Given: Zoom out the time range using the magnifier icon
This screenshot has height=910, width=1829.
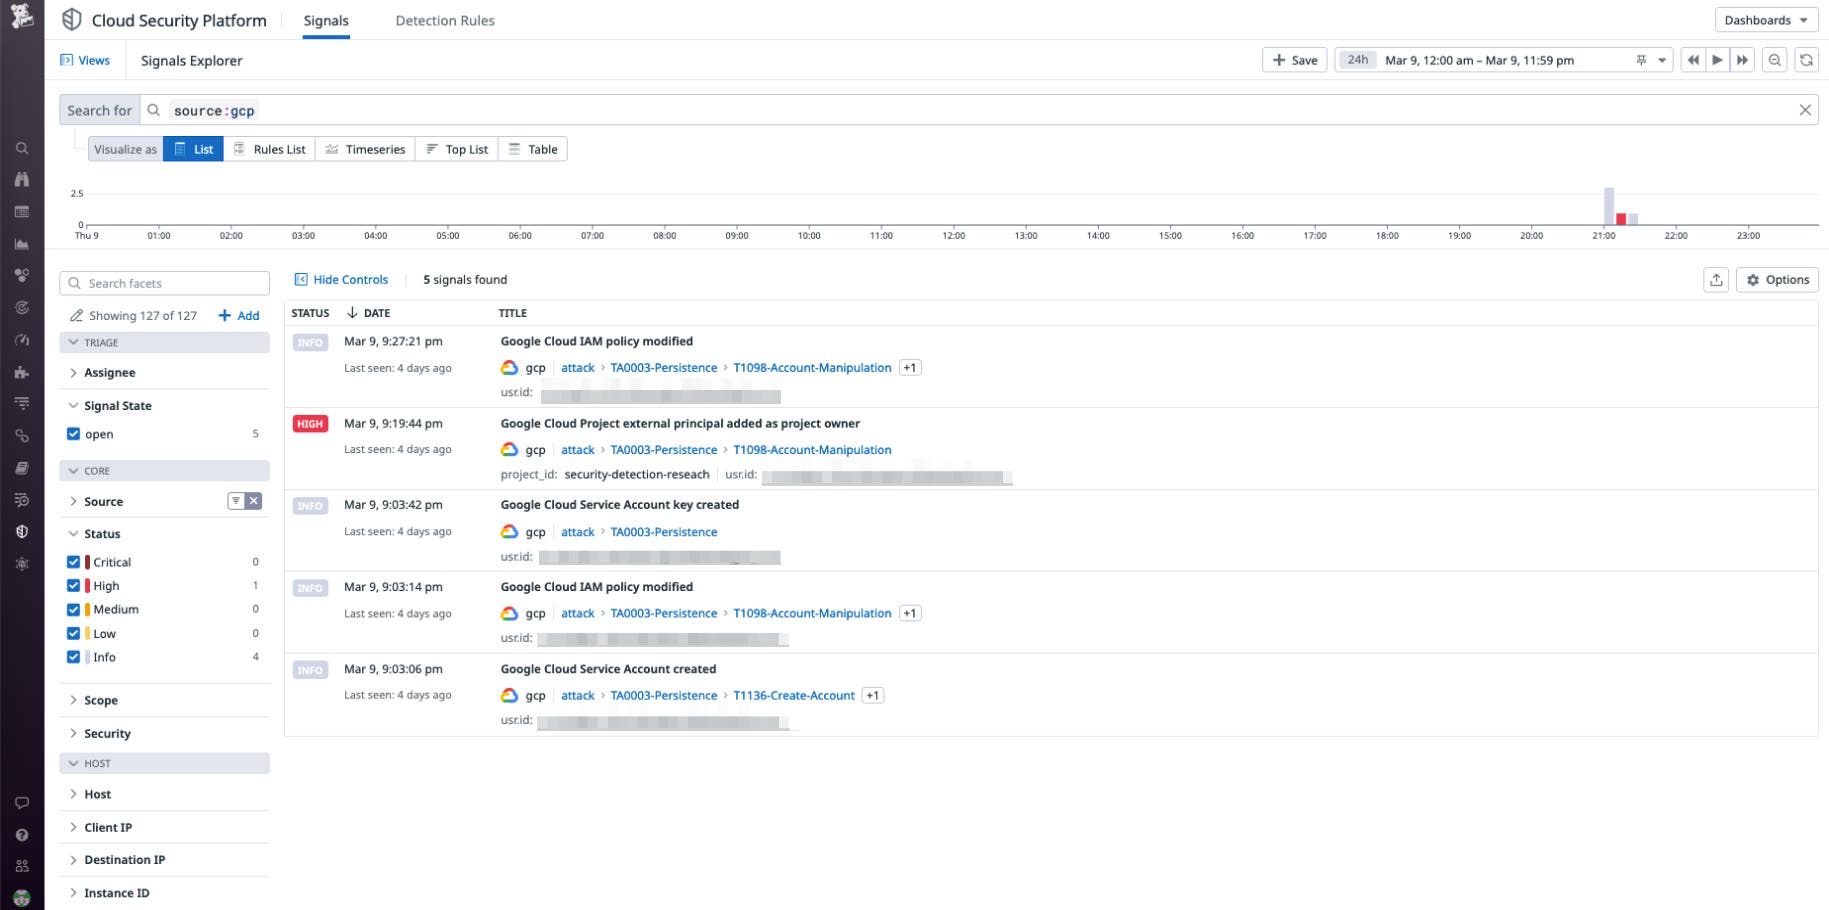Looking at the screenshot, I should pyautogui.click(x=1774, y=60).
